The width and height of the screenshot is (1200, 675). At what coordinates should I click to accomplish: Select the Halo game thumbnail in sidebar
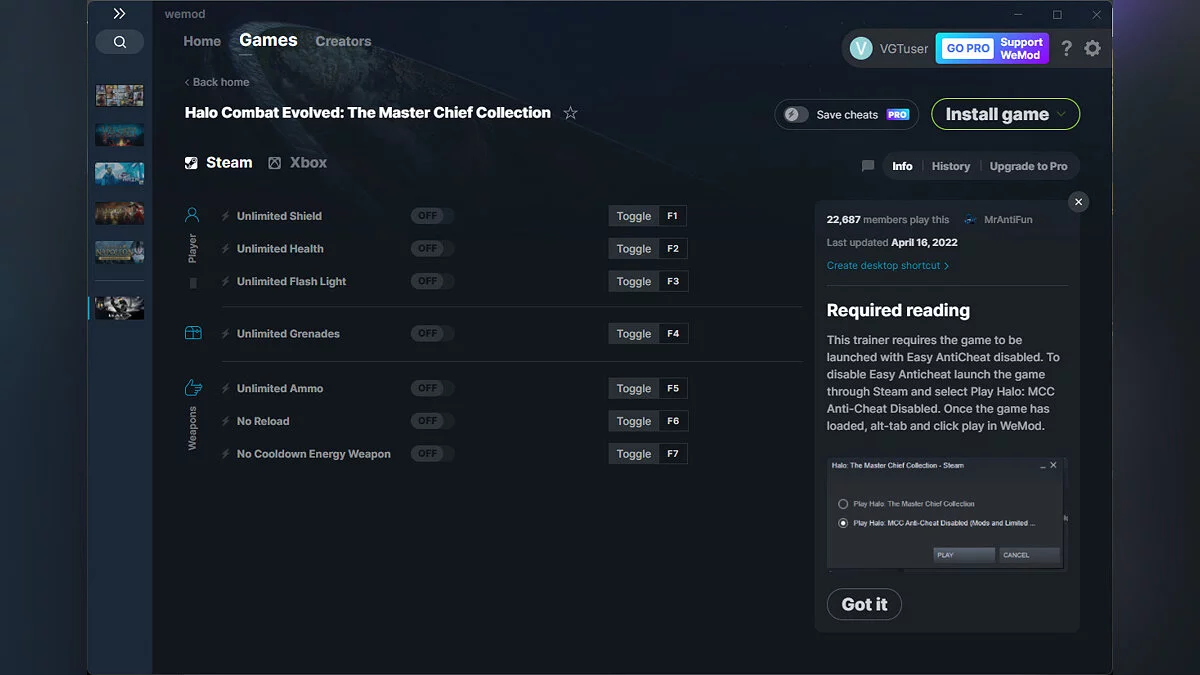(x=120, y=308)
